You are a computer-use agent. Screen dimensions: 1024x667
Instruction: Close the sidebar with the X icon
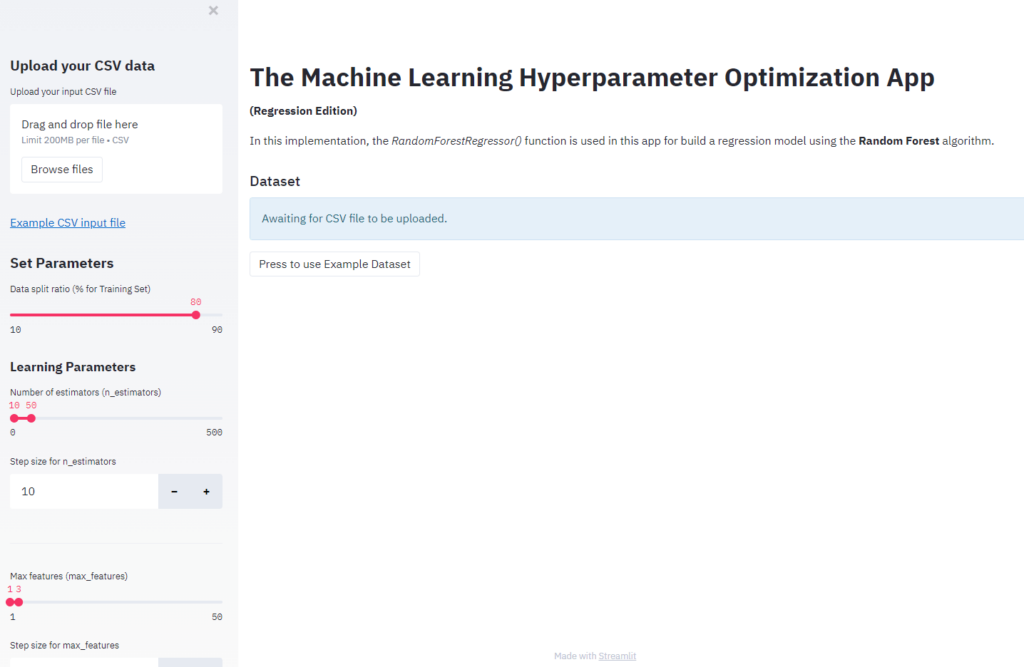[x=213, y=11]
